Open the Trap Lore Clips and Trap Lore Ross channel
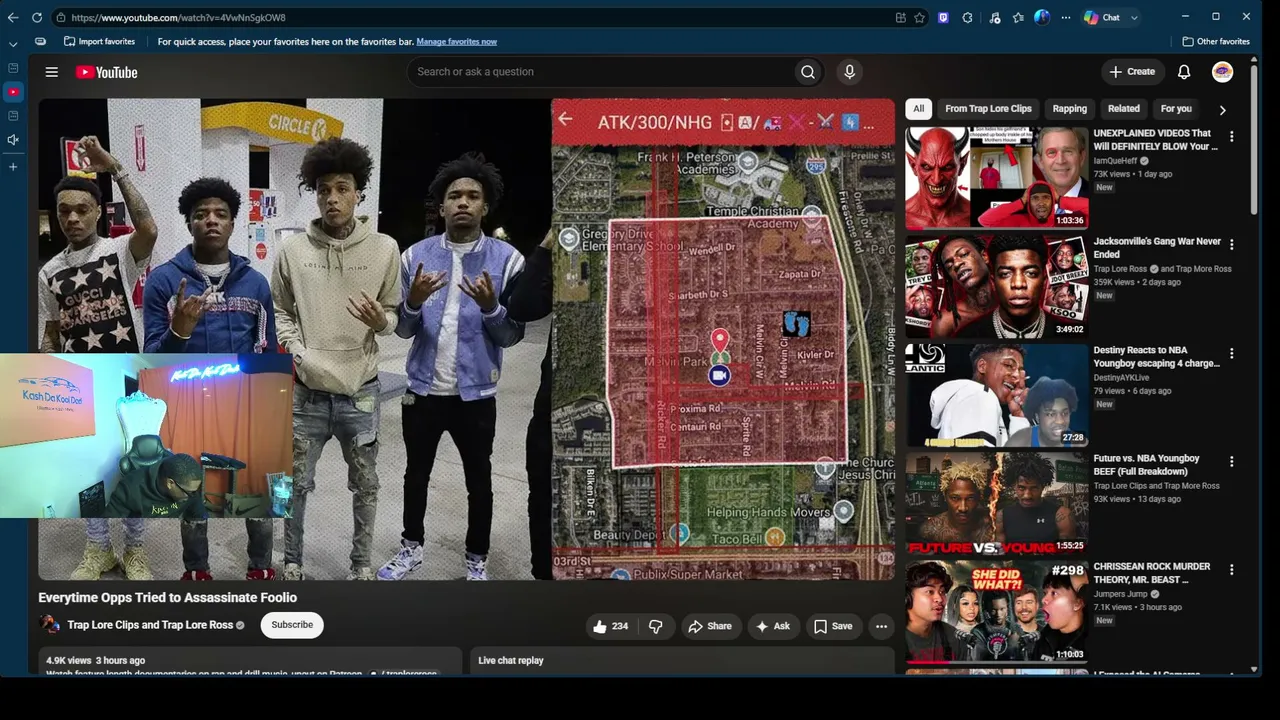This screenshot has height=720, width=1280. tap(150, 625)
